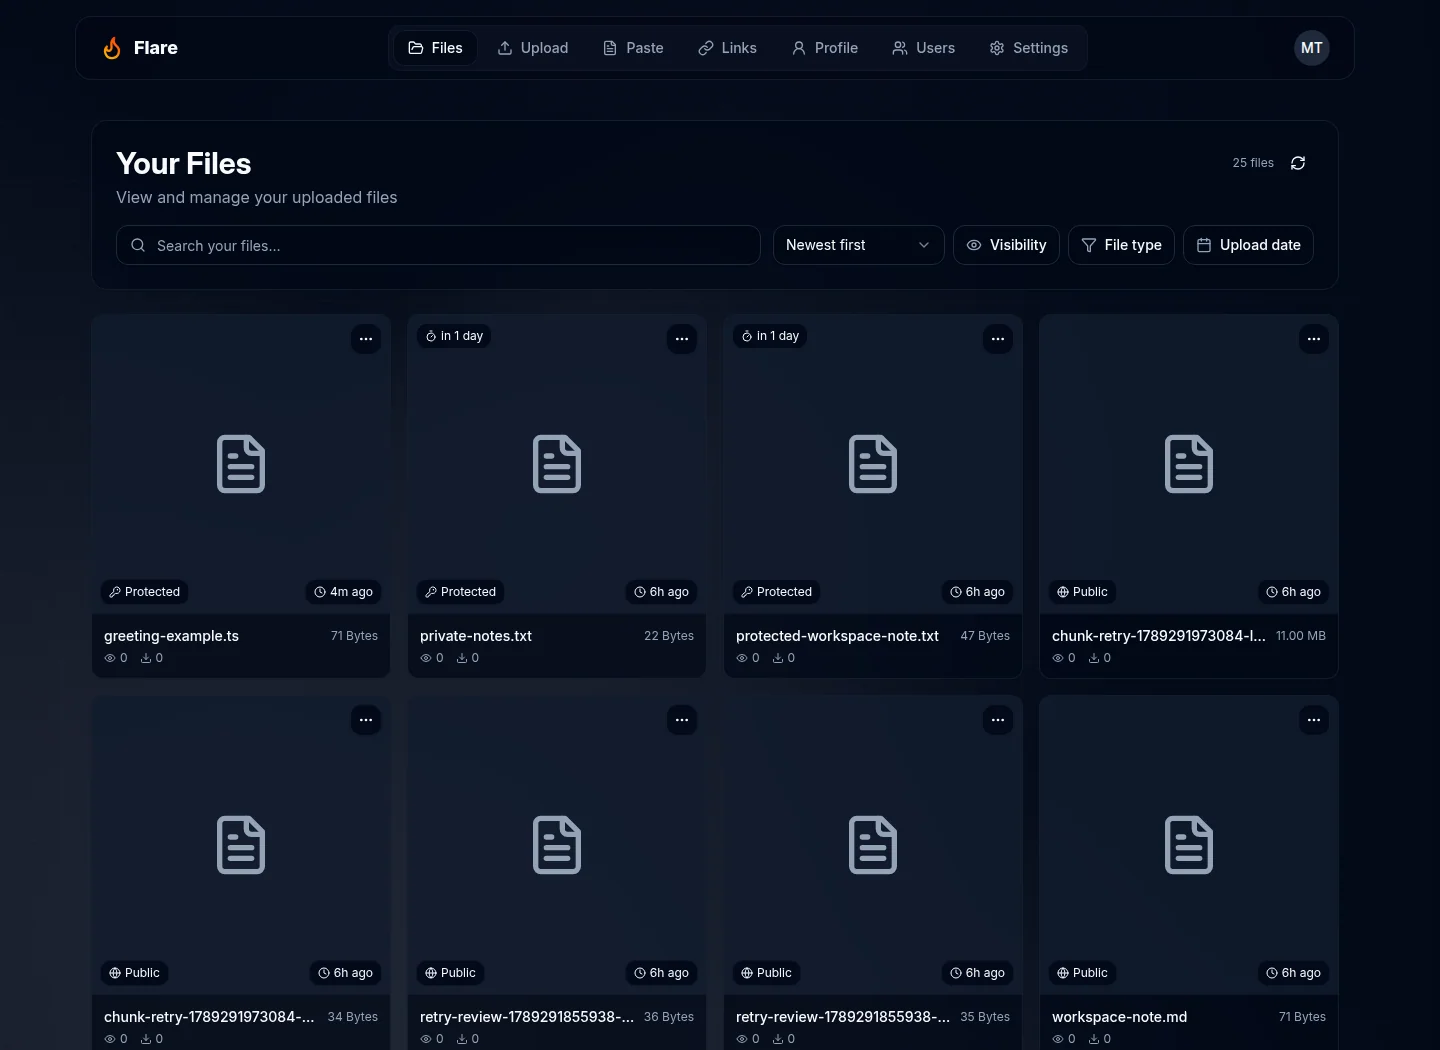Open the File type filter
Image resolution: width=1440 pixels, height=1050 pixels.
(1121, 245)
